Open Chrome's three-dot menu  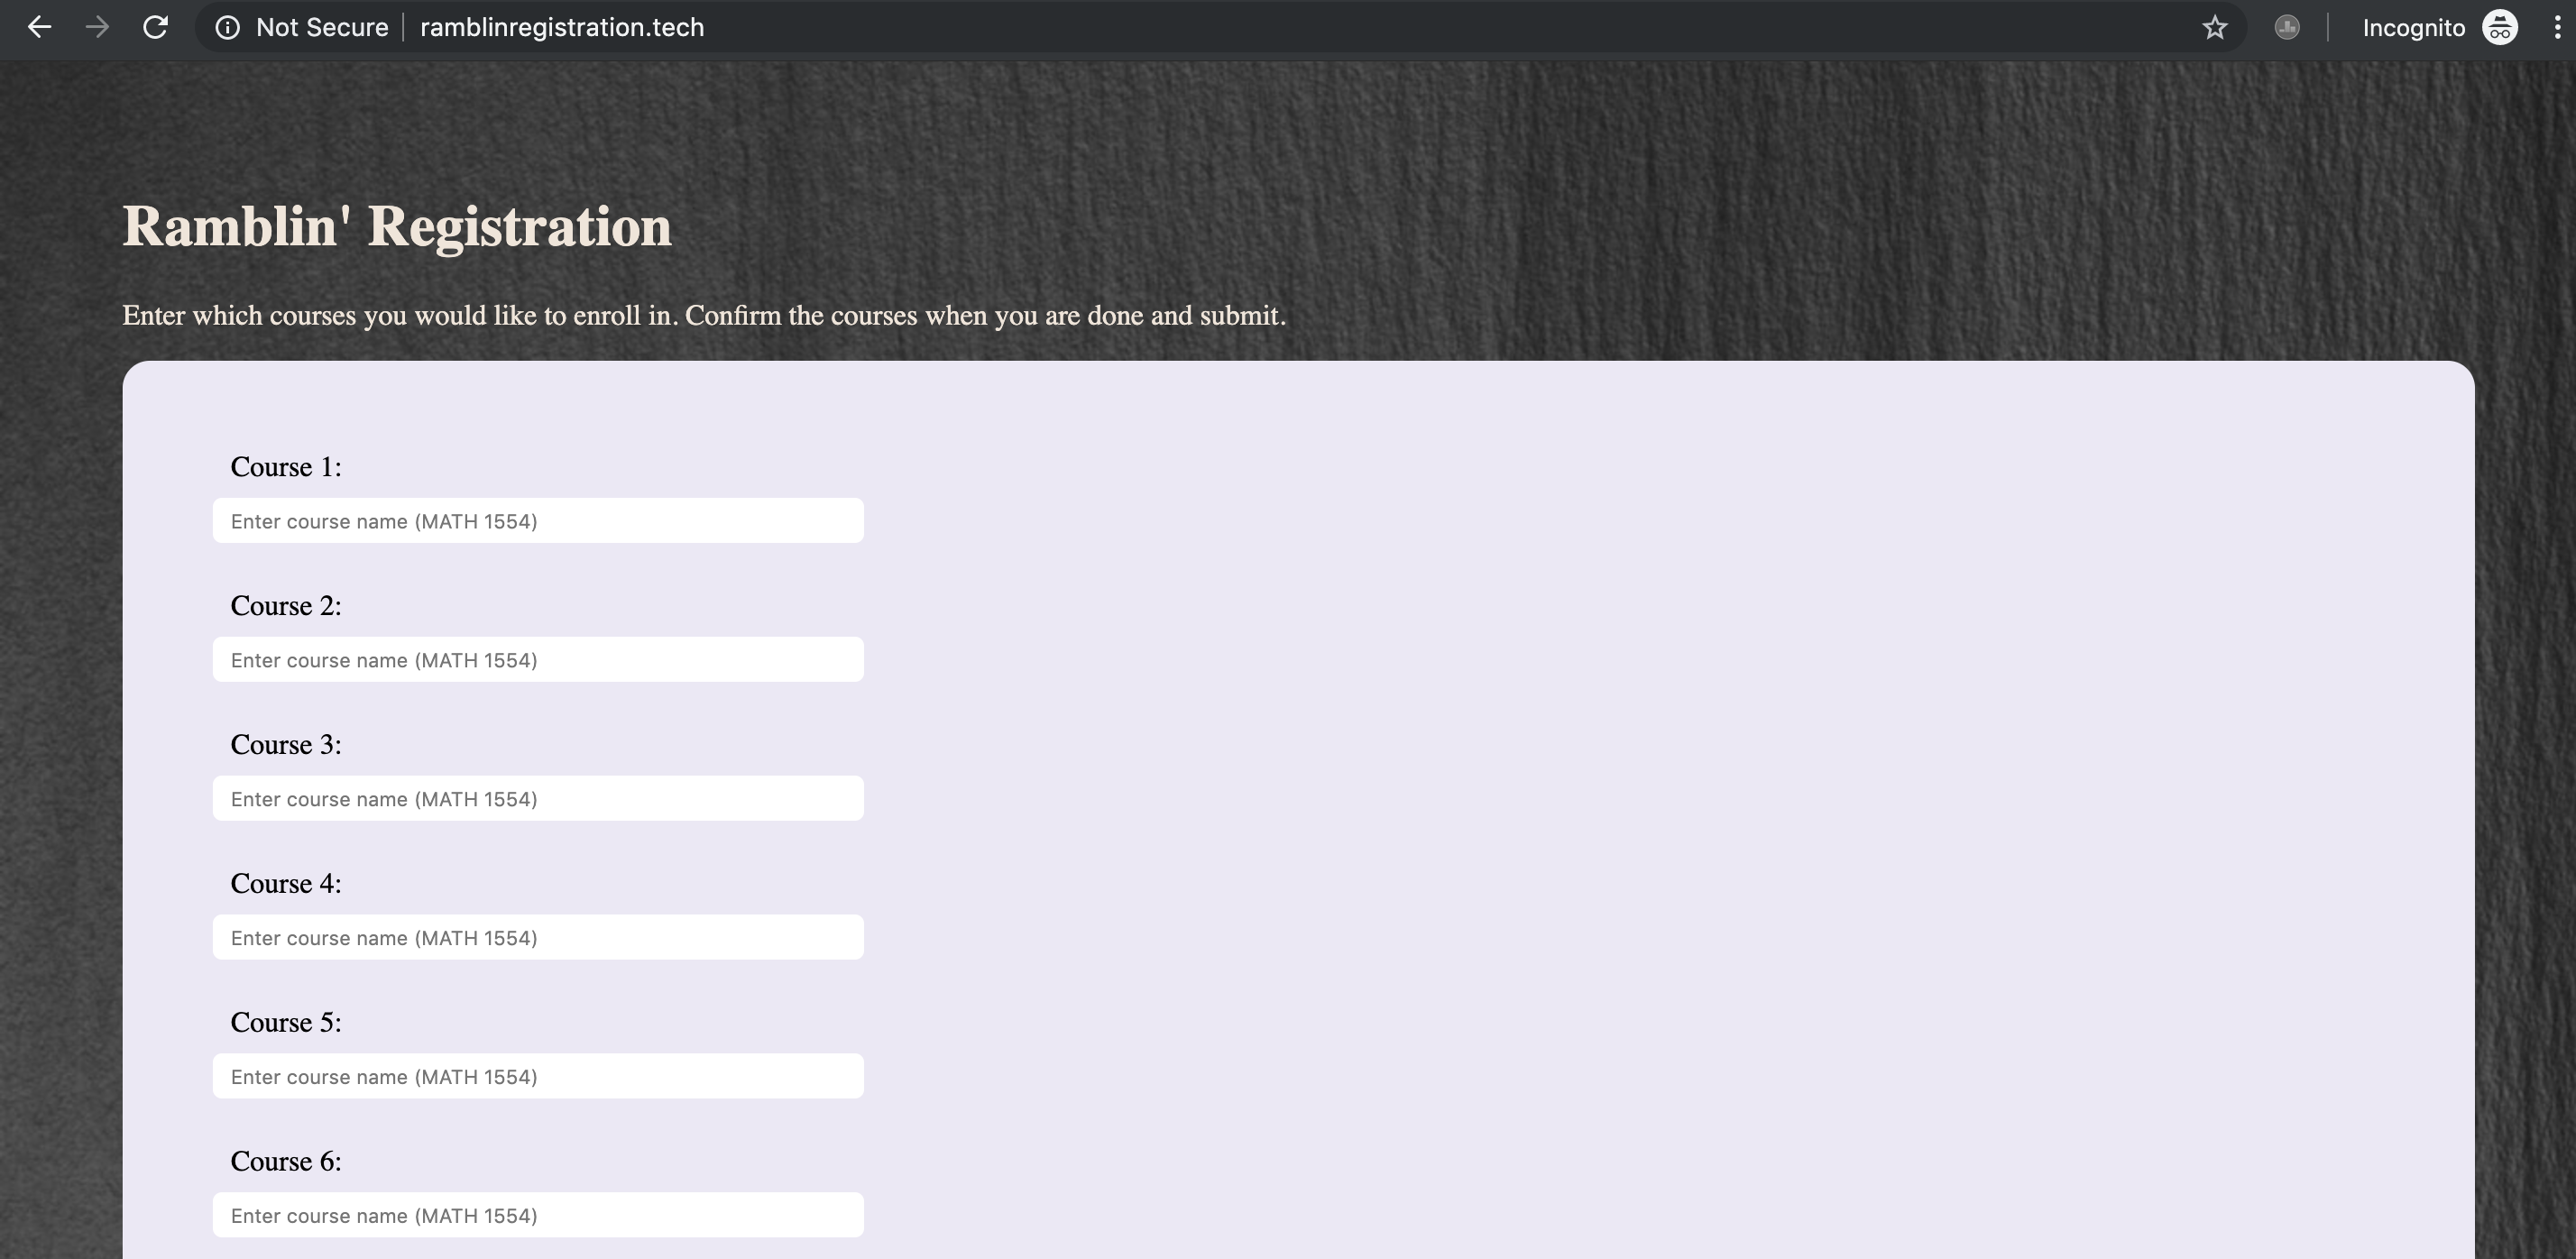pyautogui.click(x=2557, y=27)
